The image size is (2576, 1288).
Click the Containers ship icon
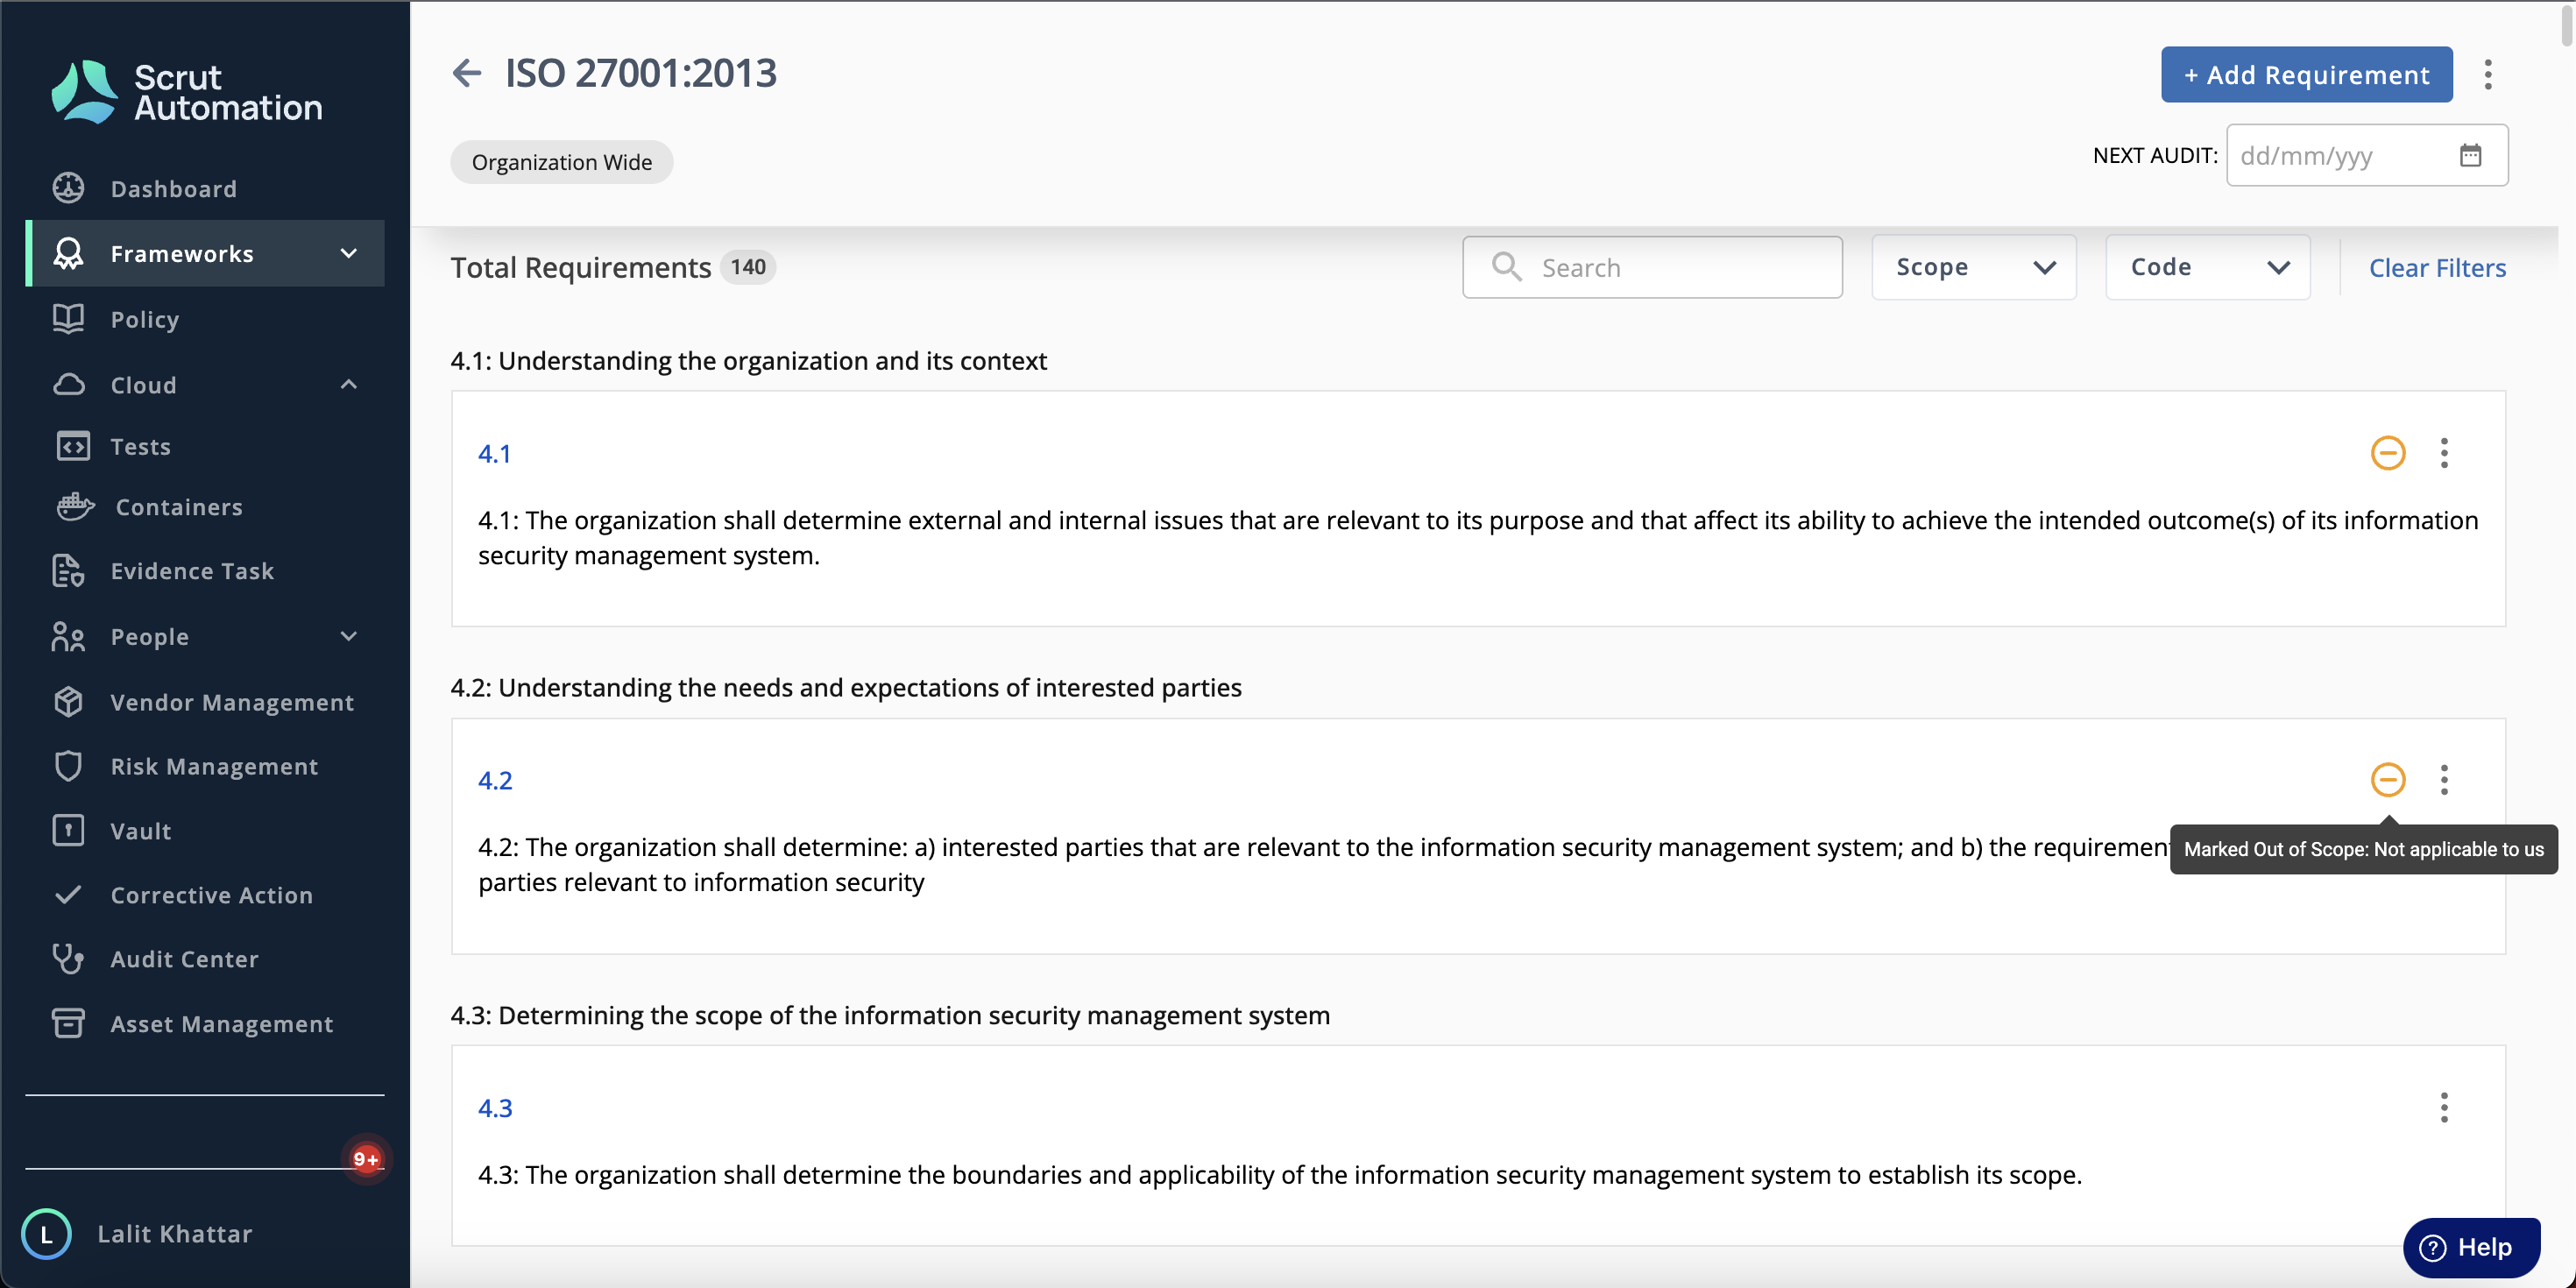[75, 507]
